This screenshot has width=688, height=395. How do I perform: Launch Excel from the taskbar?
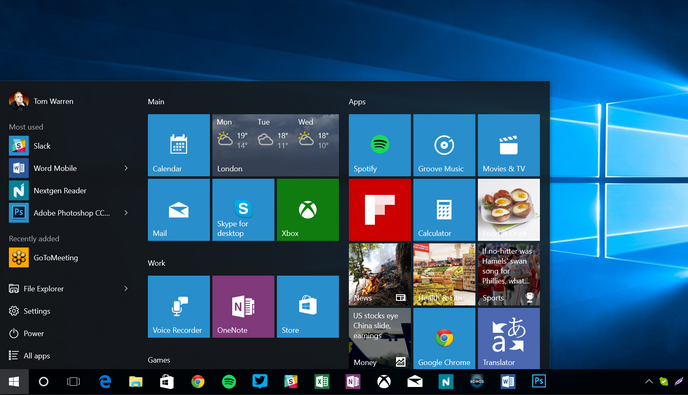322,382
